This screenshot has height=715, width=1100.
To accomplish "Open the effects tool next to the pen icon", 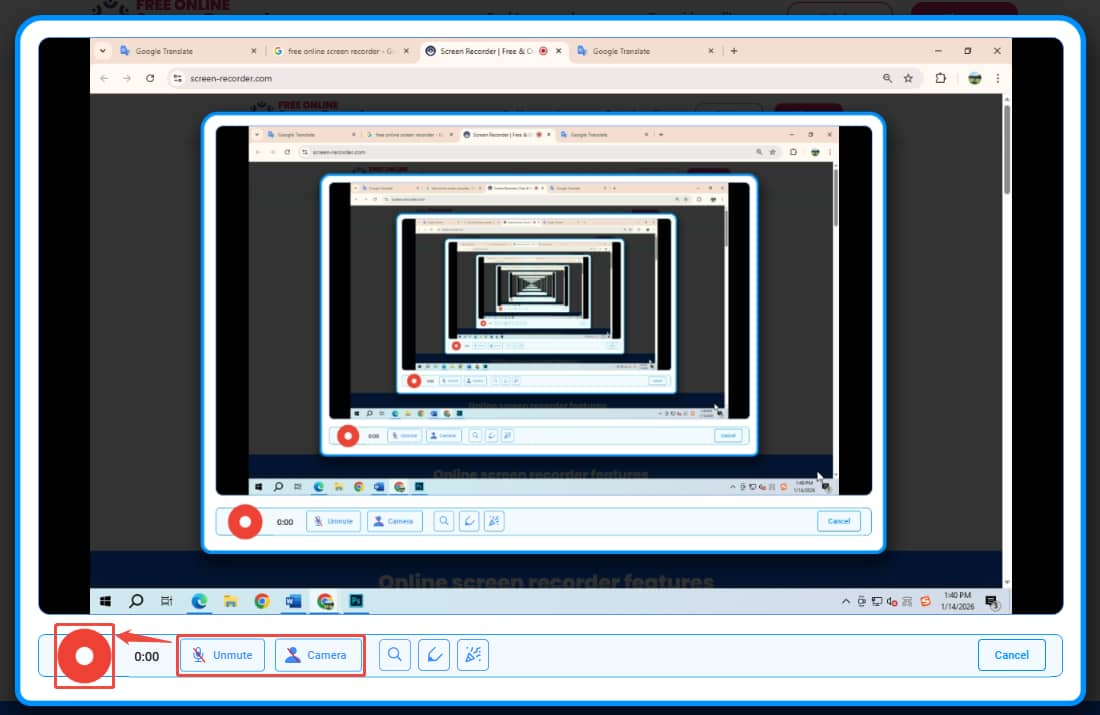I will click(472, 655).
